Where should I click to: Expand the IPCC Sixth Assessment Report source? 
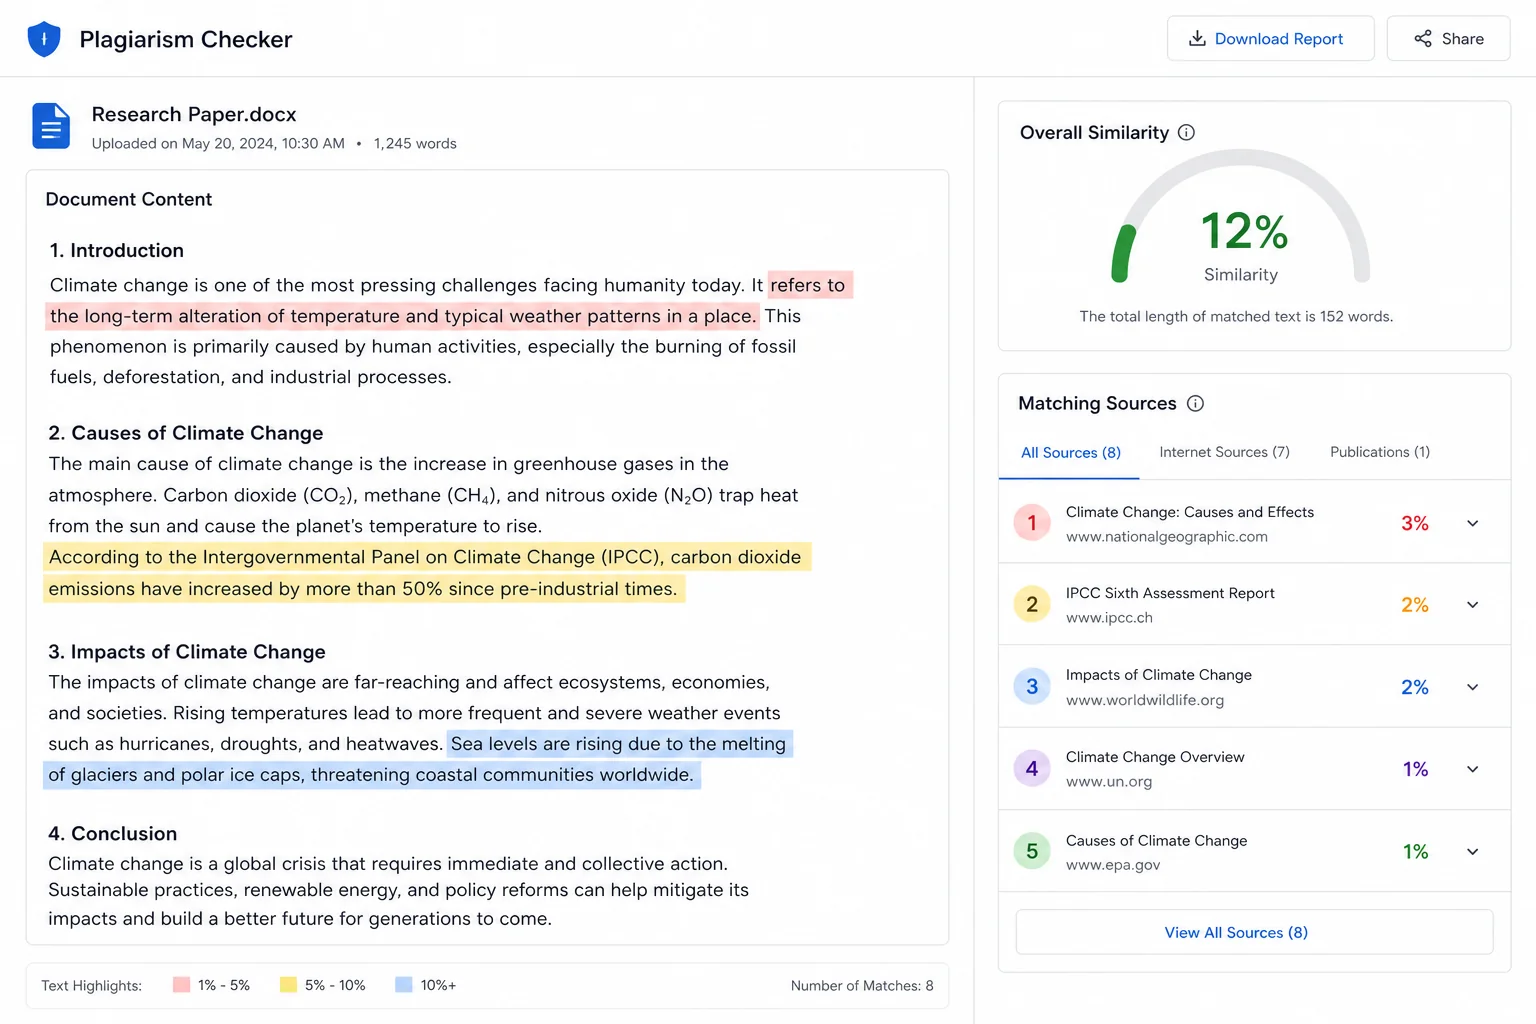[x=1472, y=604]
